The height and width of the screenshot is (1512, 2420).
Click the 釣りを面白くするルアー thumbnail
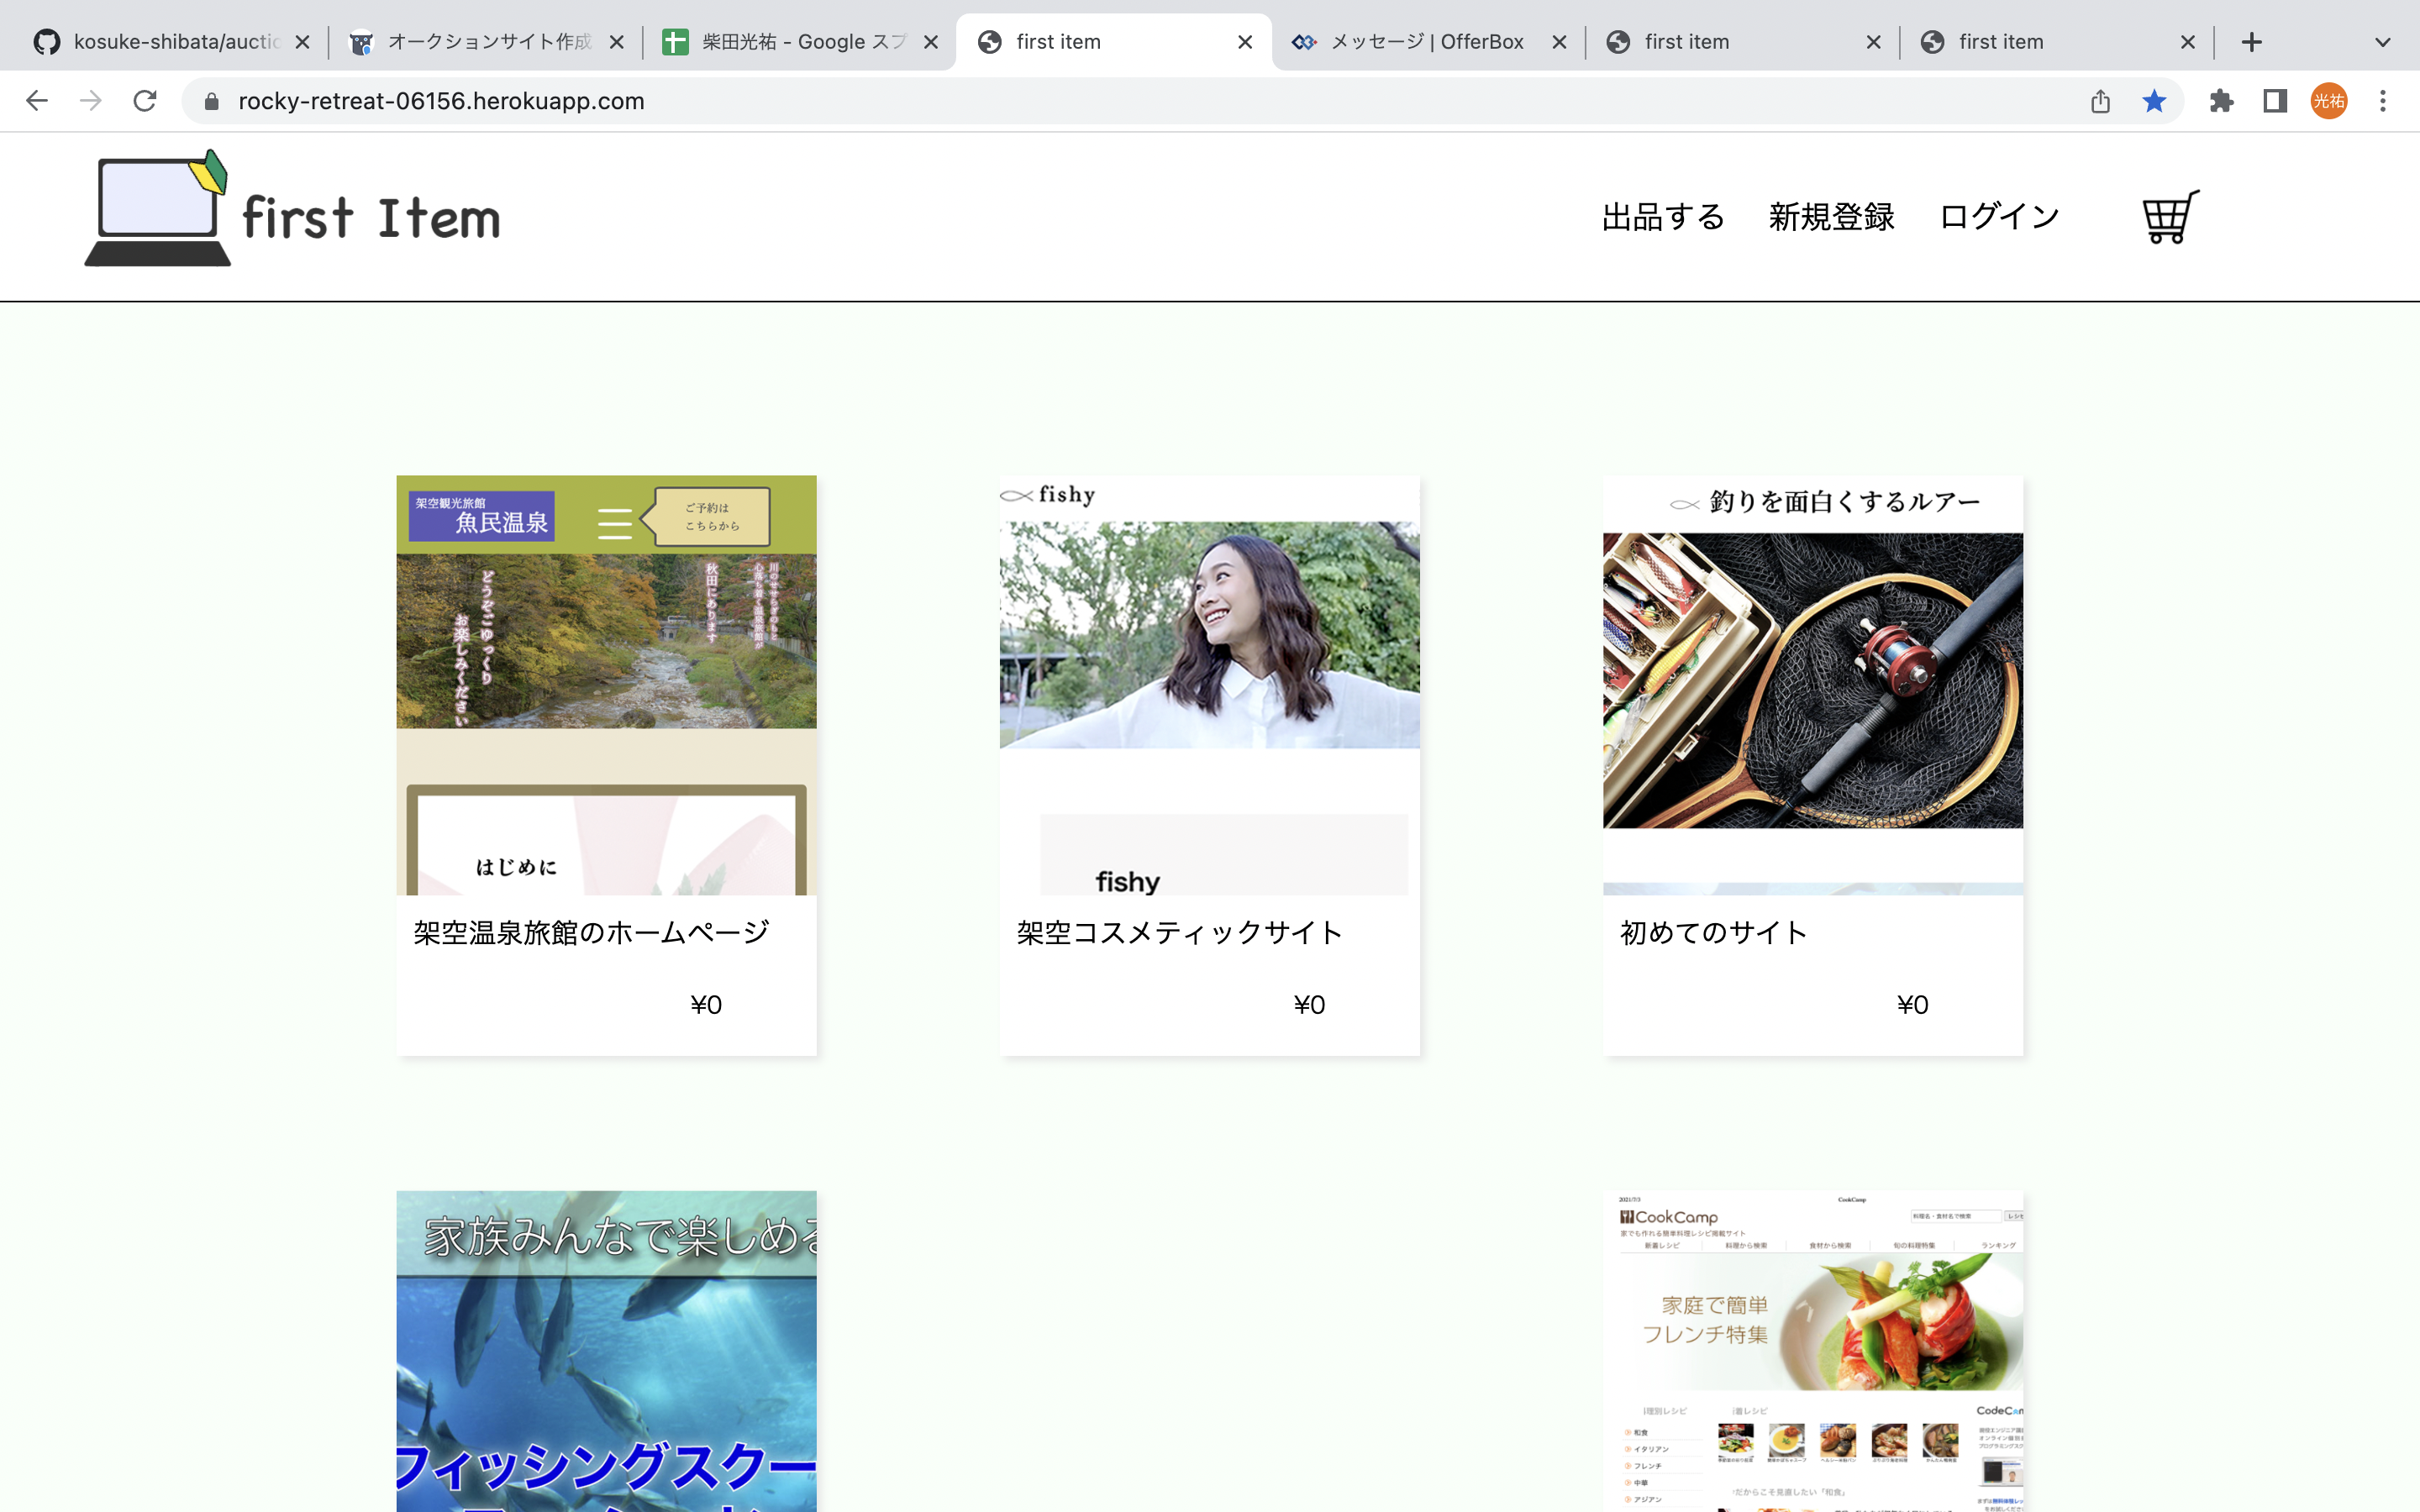tap(1812, 685)
